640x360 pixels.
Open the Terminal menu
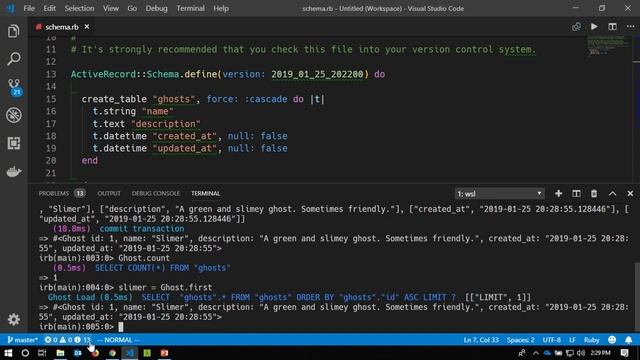point(190,8)
